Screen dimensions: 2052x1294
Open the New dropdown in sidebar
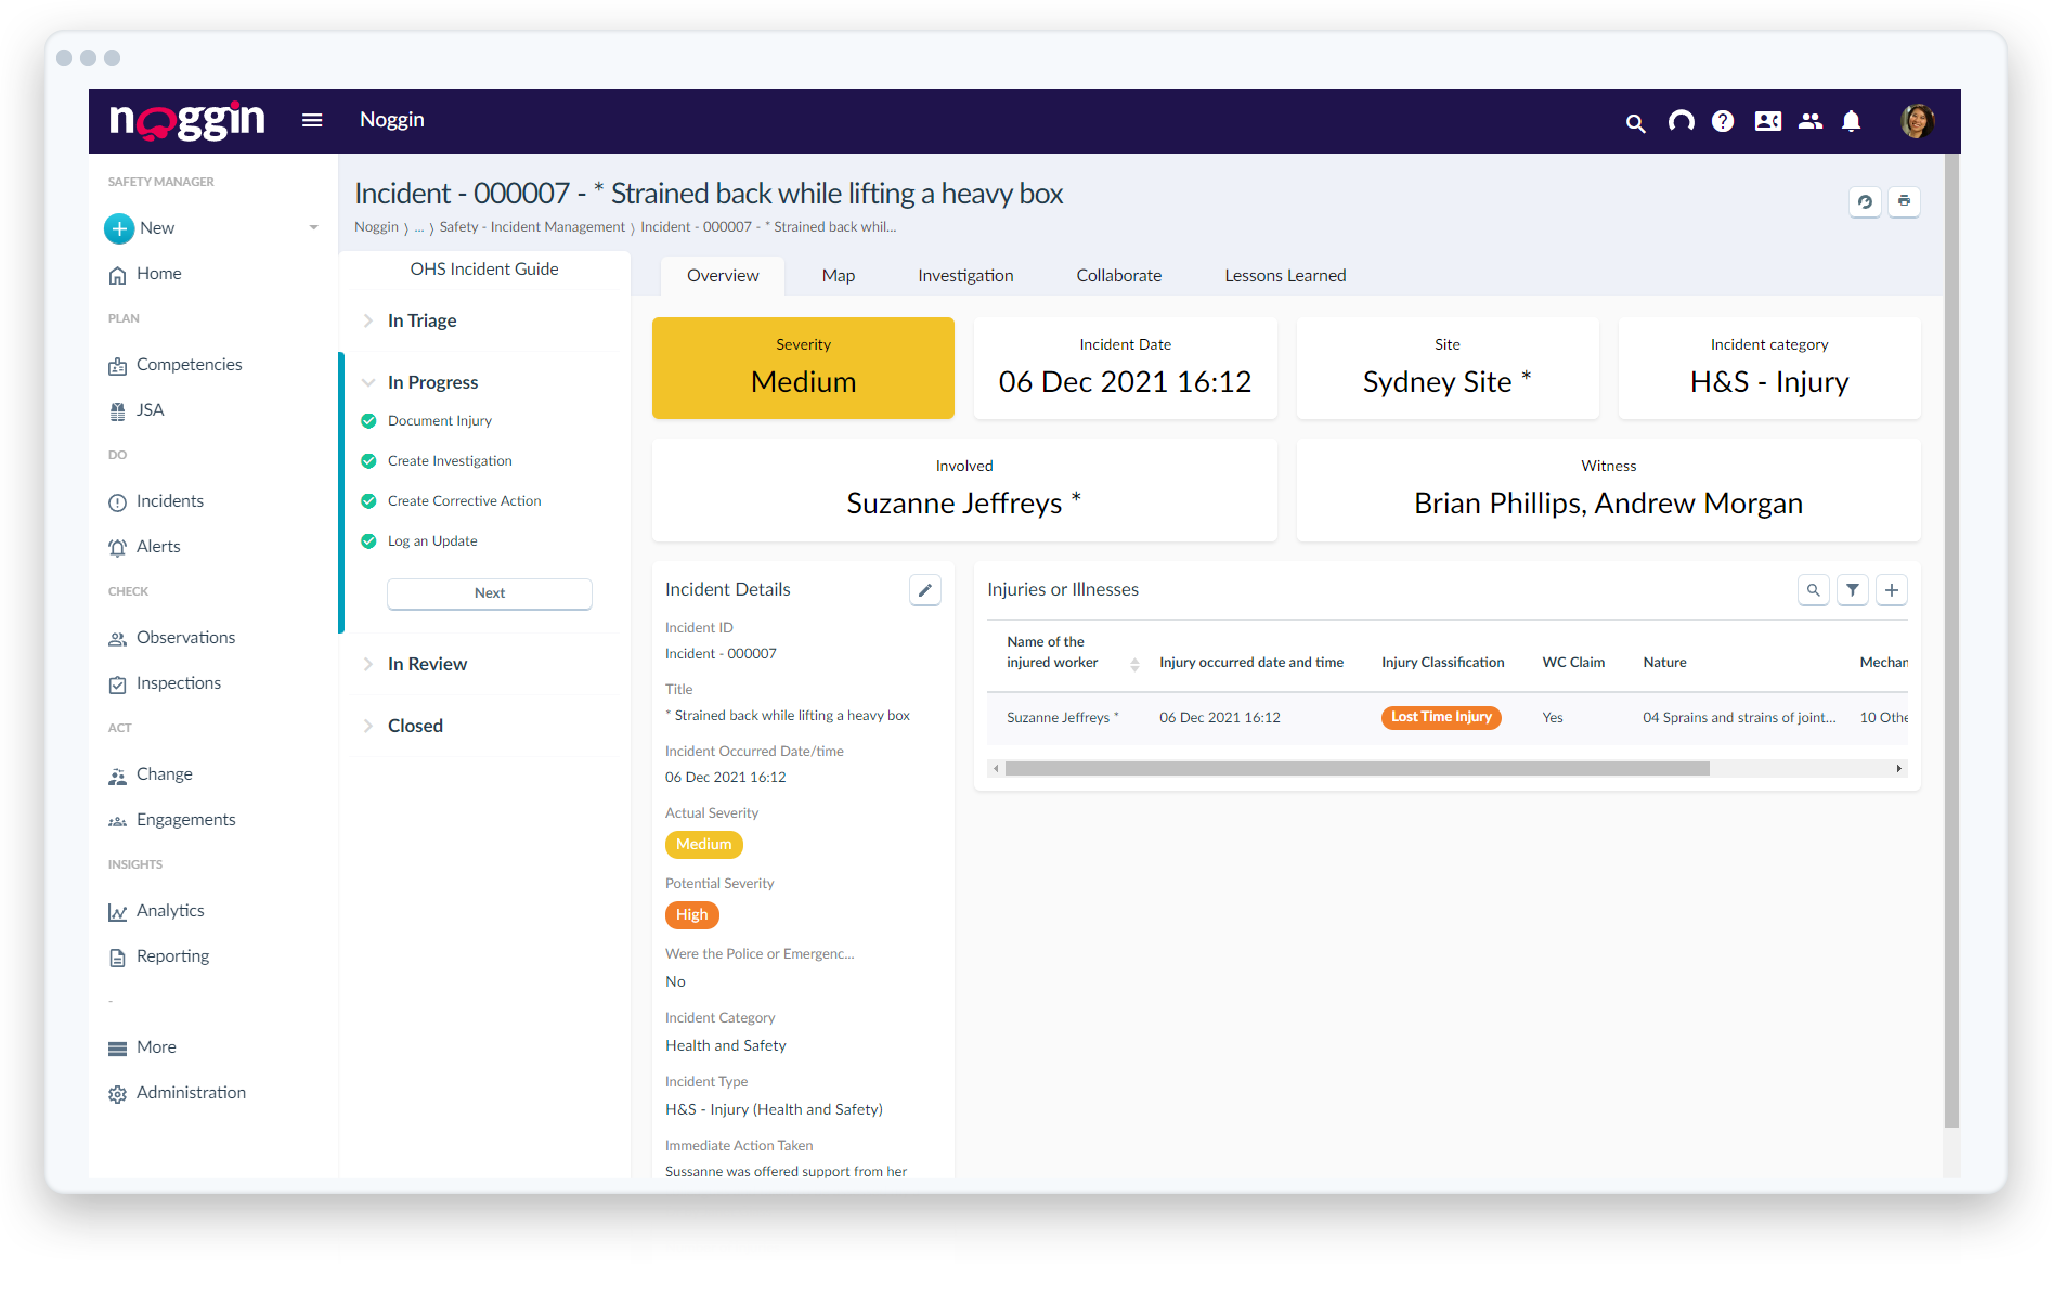click(312, 228)
